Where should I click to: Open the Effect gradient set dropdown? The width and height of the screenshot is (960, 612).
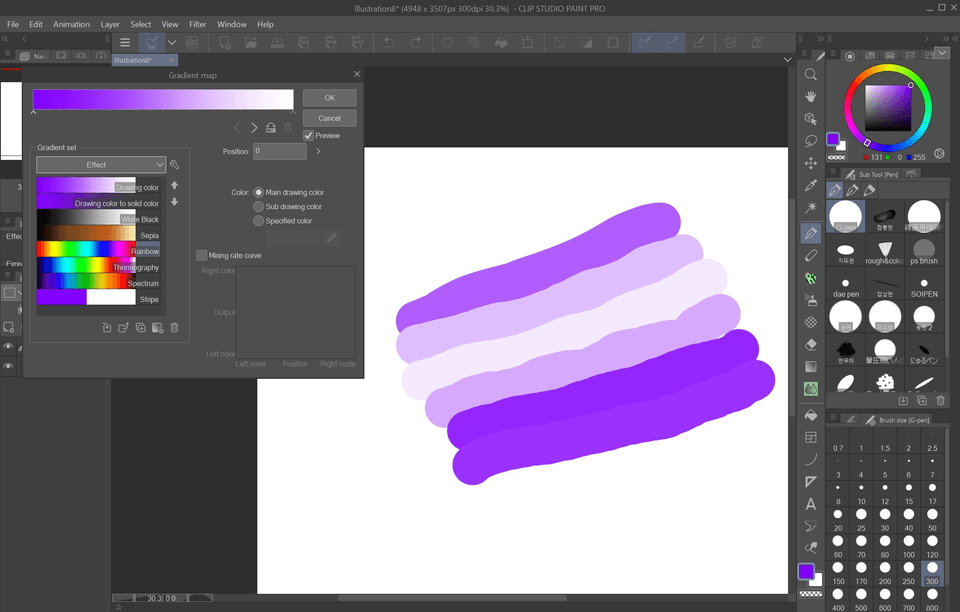101,165
